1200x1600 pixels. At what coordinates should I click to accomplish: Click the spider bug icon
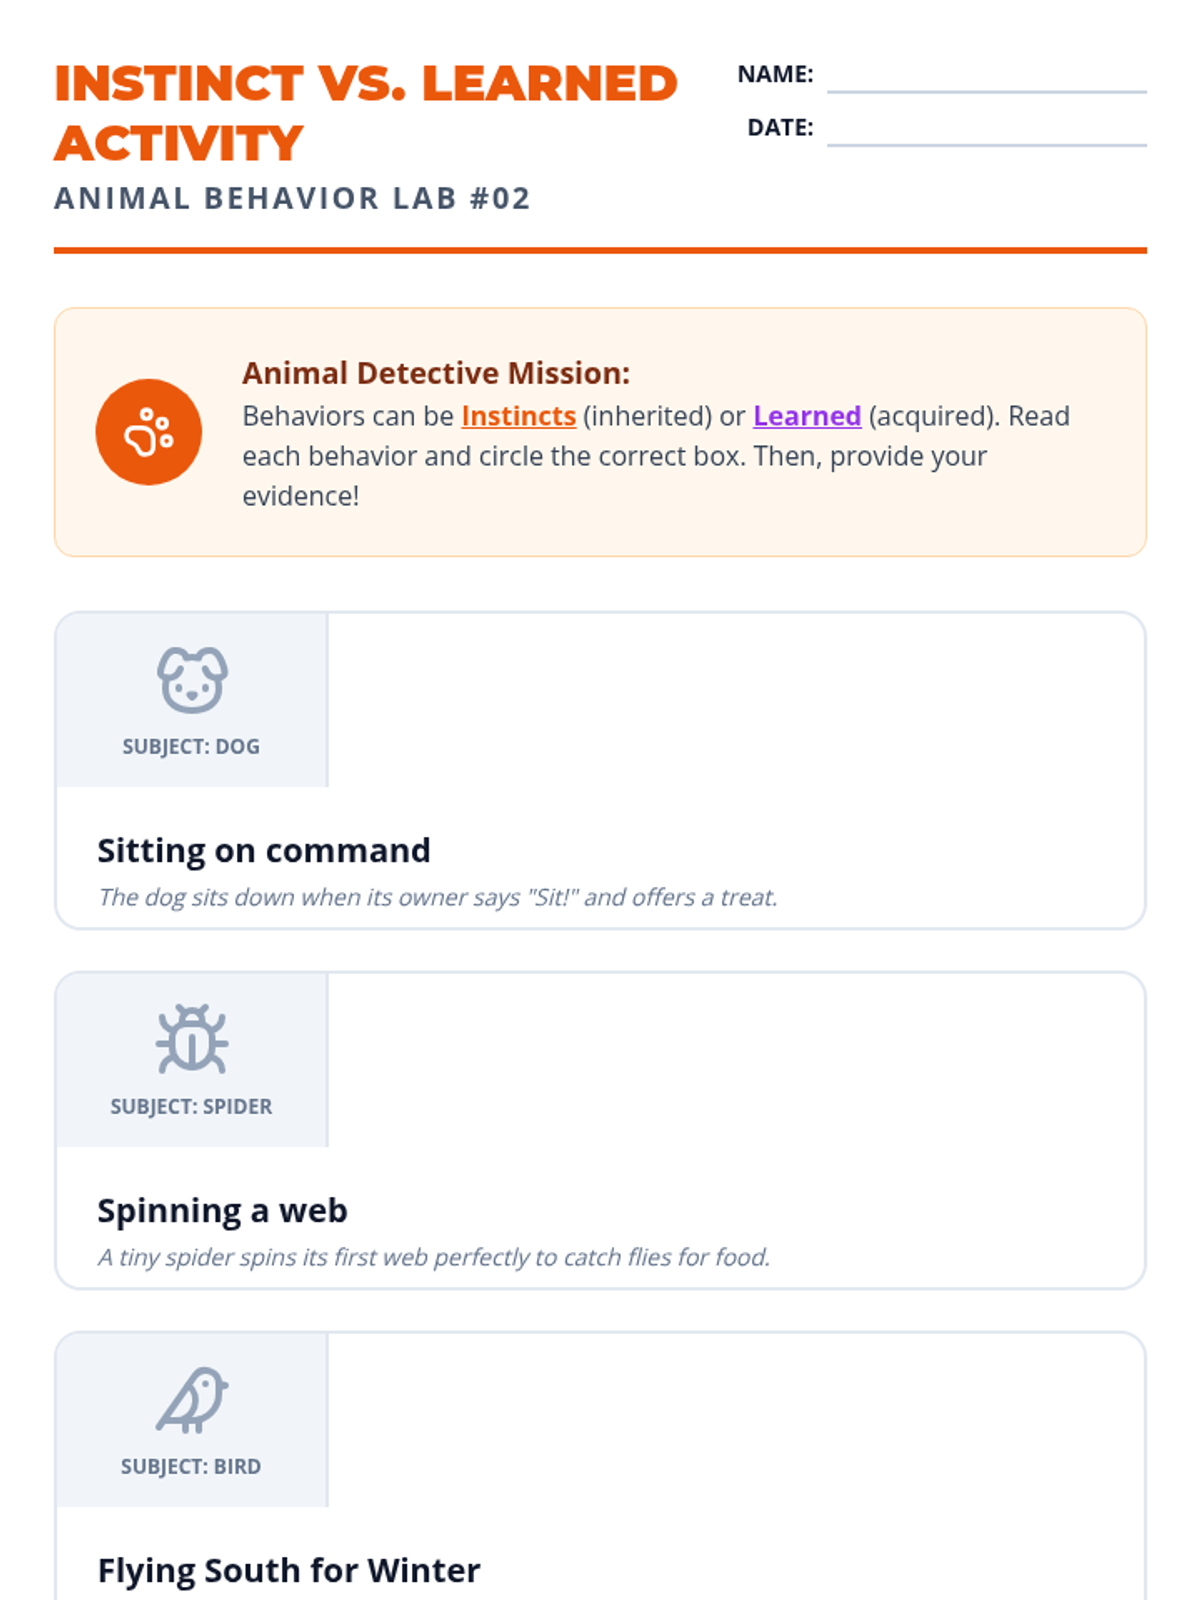[192, 1040]
